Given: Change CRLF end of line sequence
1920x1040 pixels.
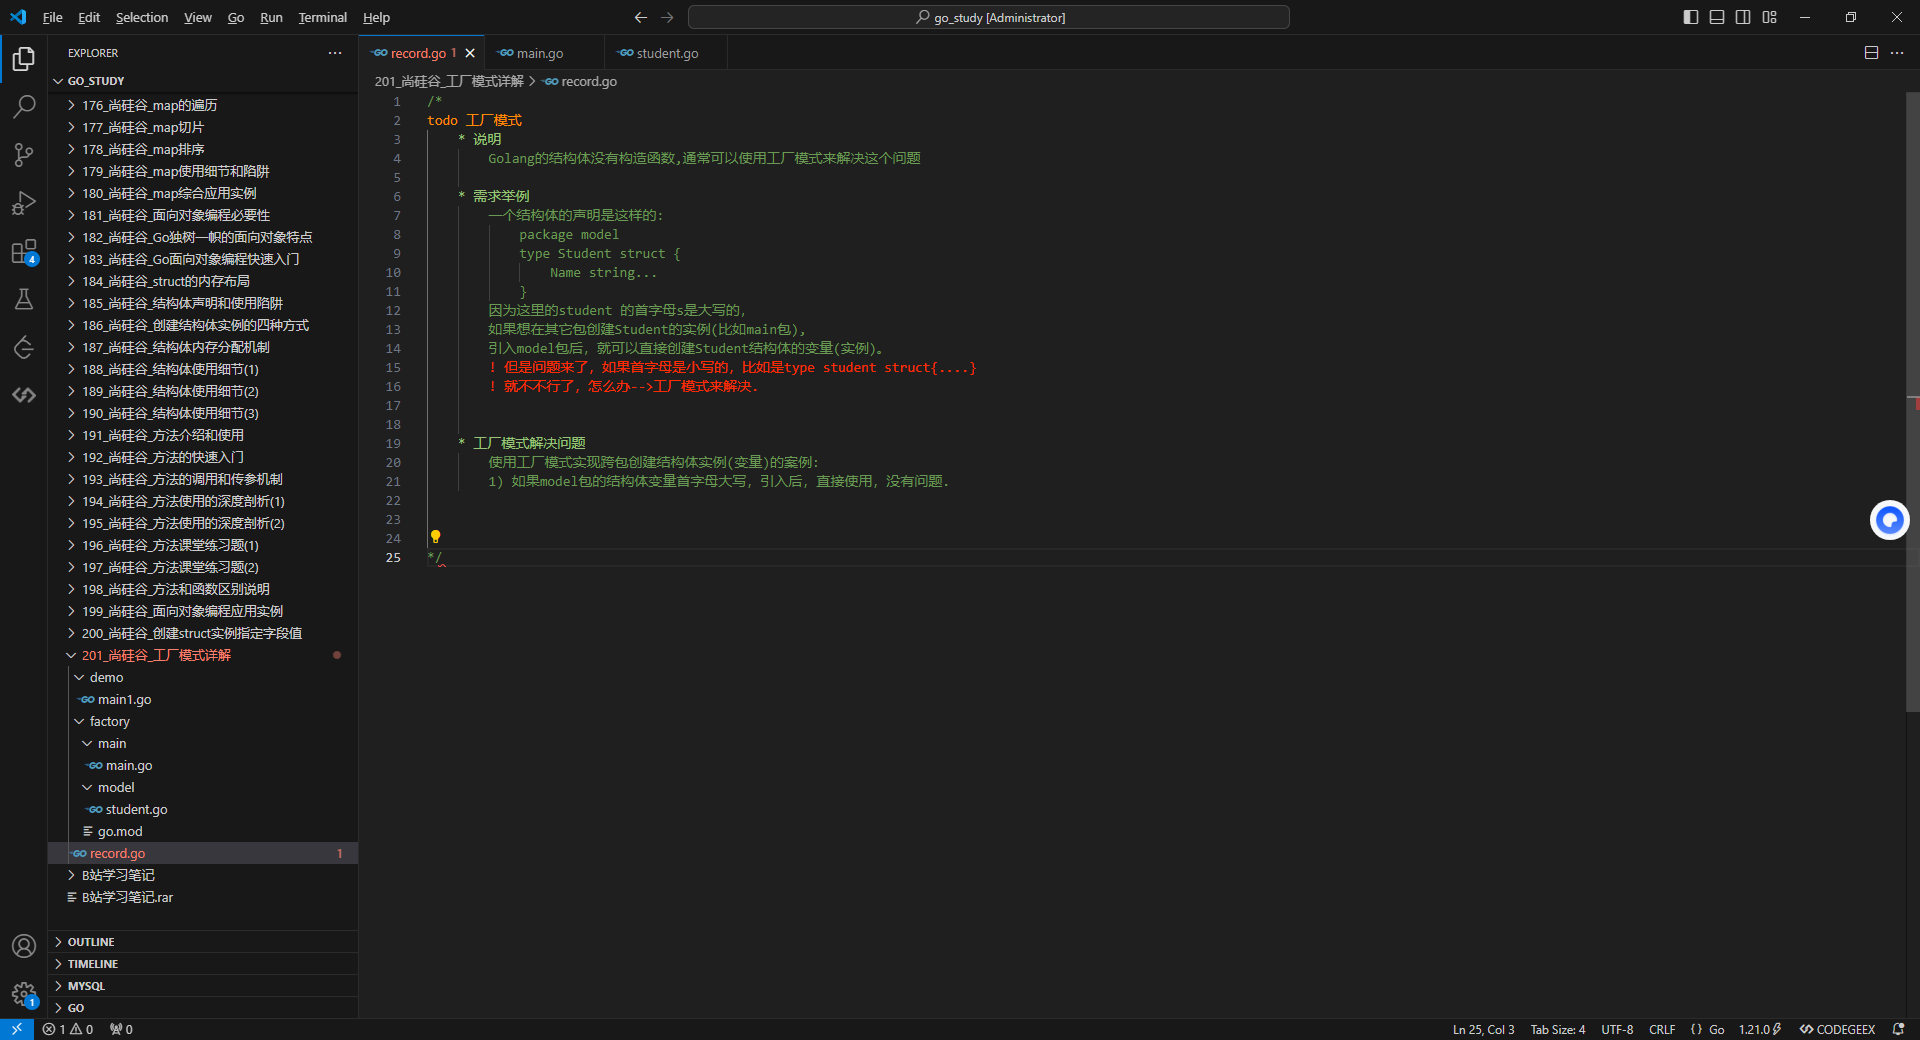Looking at the screenshot, I should (1662, 1029).
